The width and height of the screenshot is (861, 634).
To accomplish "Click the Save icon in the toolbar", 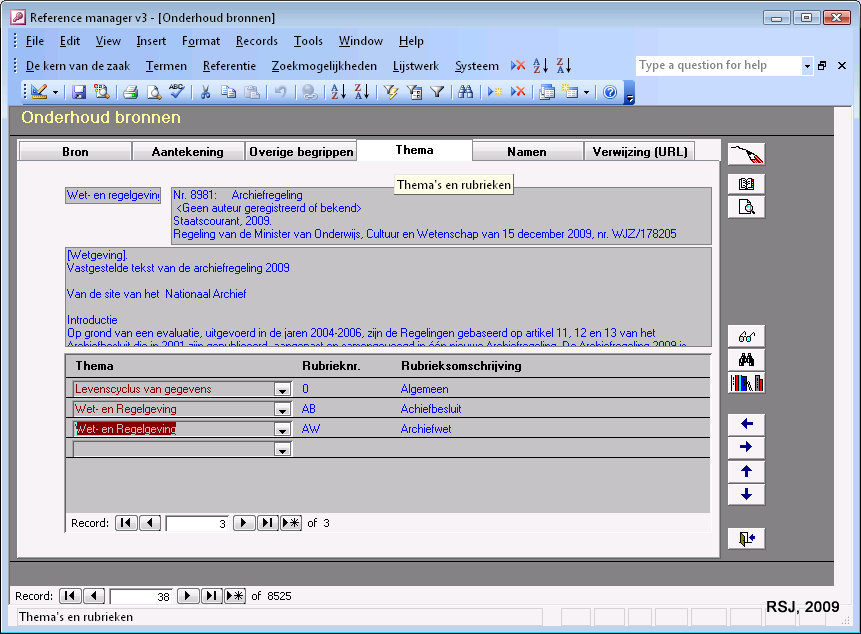I will [79, 92].
